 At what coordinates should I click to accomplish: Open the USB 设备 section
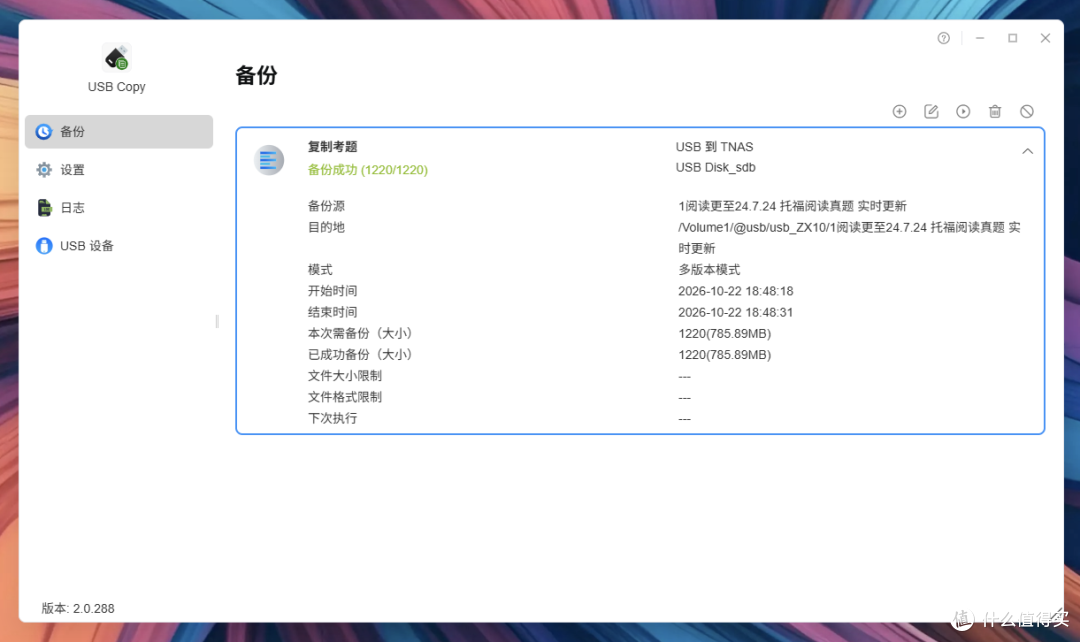118,246
